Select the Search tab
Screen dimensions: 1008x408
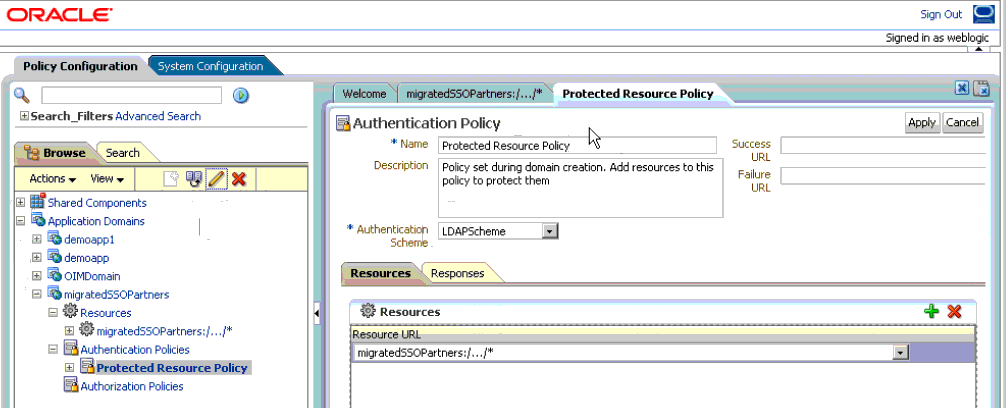(x=123, y=153)
